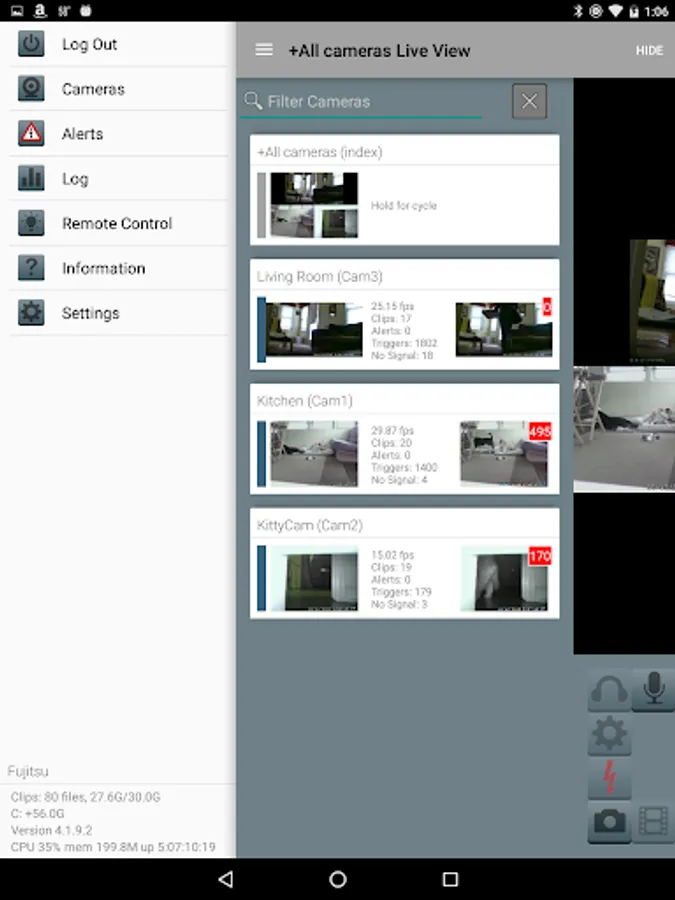Tap the Fujitsu server name
Image resolution: width=675 pixels, height=900 pixels.
28,771
